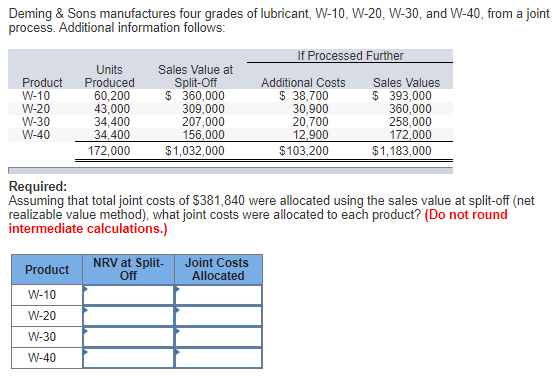The width and height of the screenshot is (558, 377).
Task: Select the NRV at Split-Off field for W-20
Action: pos(128,316)
